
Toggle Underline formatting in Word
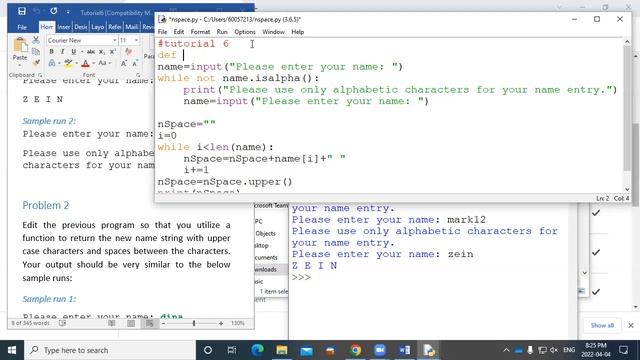tap(73, 52)
